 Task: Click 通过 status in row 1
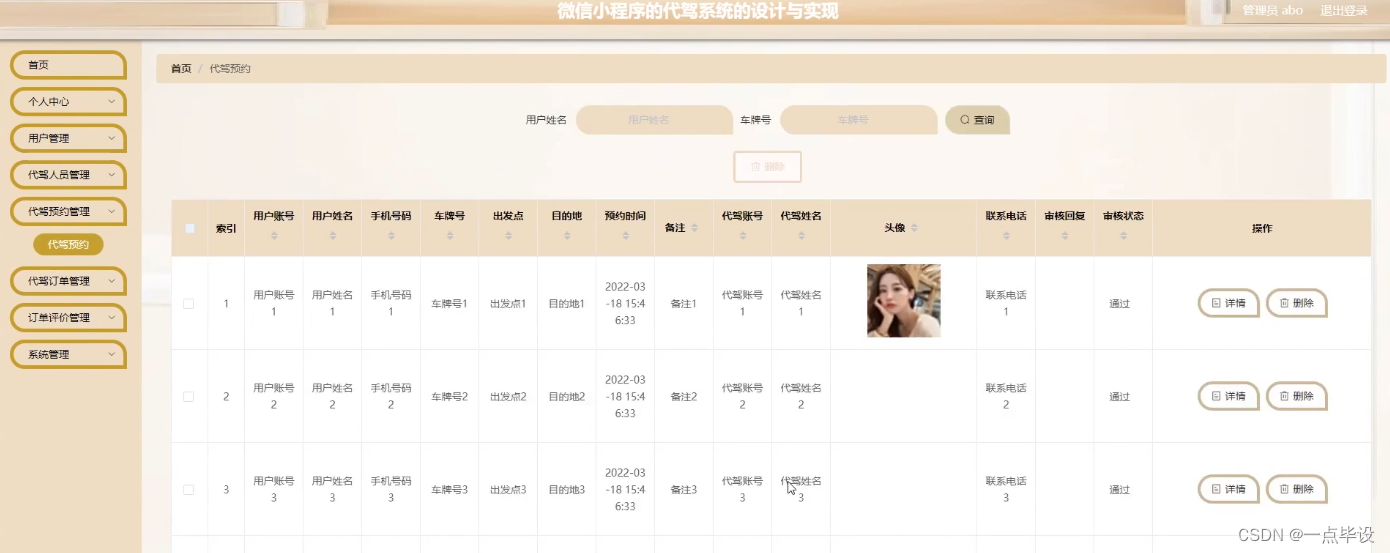point(1119,303)
